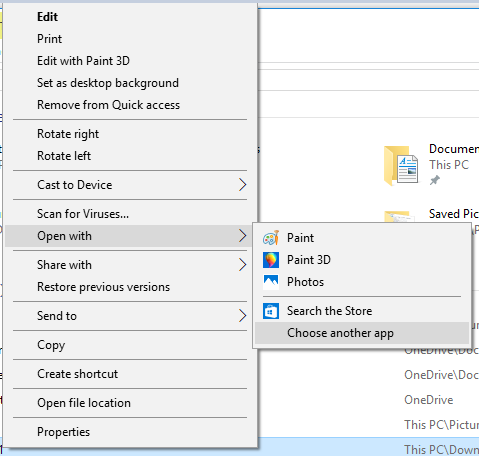Click the This PC\Pictures path entry
The width and height of the screenshot is (479, 456).
pyautogui.click(x=441, y=425)
